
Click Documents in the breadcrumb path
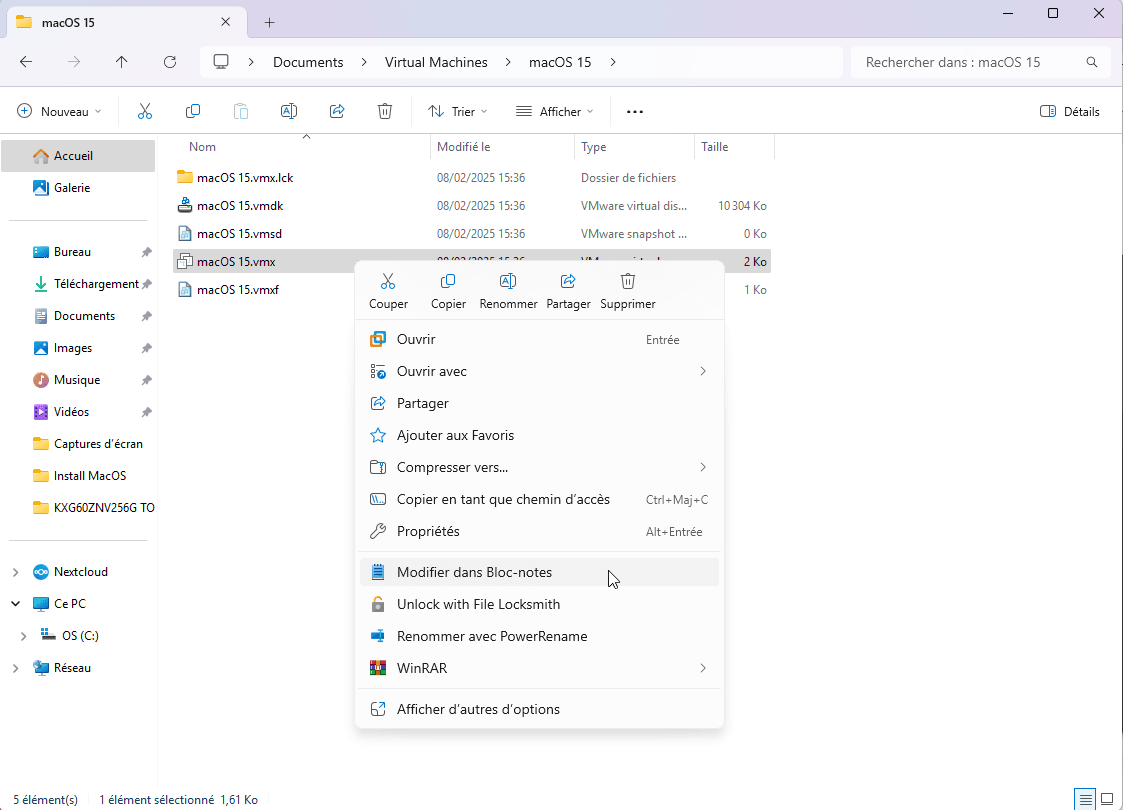308,62
